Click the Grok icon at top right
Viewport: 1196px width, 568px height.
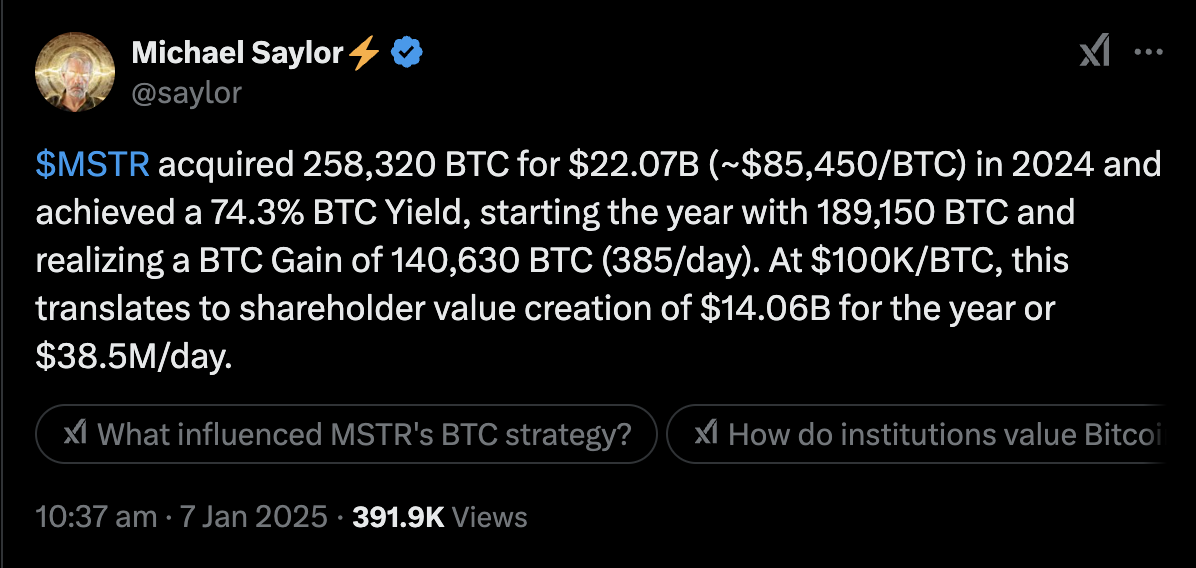tap(1094, 53)
